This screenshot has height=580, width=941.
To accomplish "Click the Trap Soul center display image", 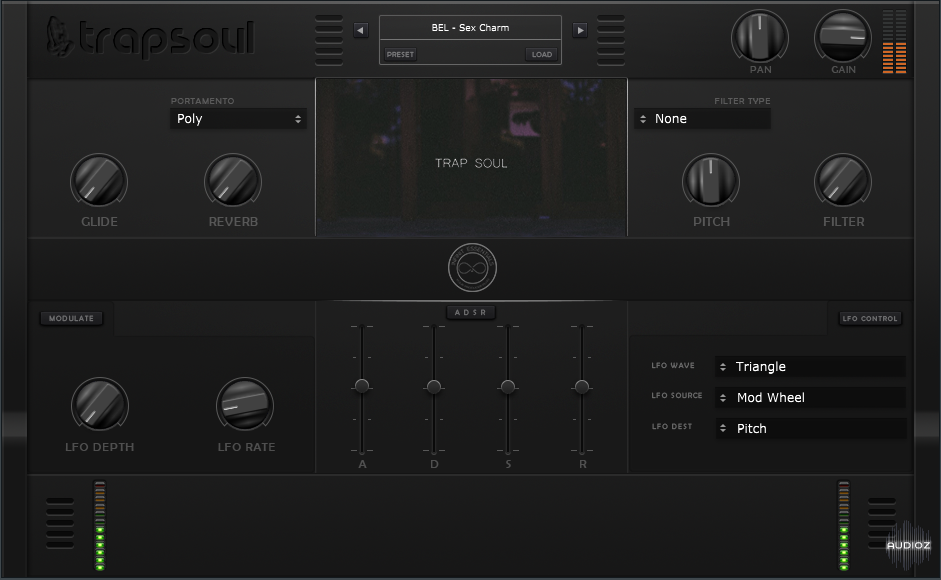I will click(x=471, y=157).
